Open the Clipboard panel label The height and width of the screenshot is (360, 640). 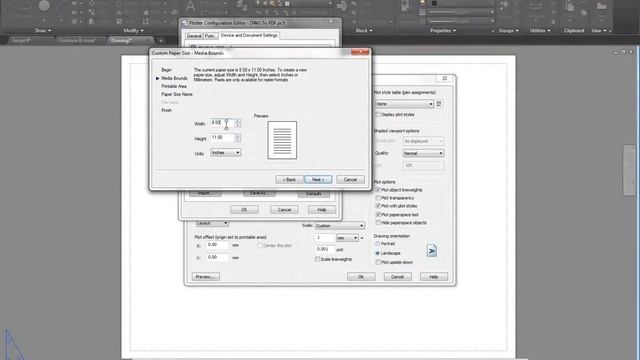(573, 31)
